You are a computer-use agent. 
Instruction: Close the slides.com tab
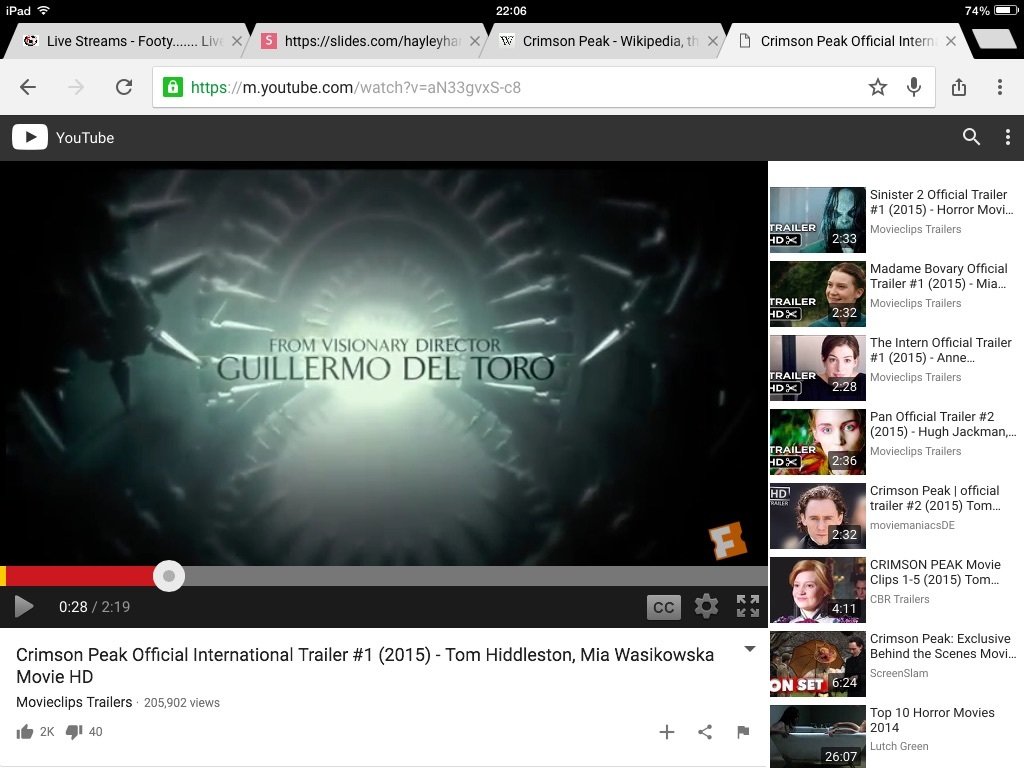475,41
